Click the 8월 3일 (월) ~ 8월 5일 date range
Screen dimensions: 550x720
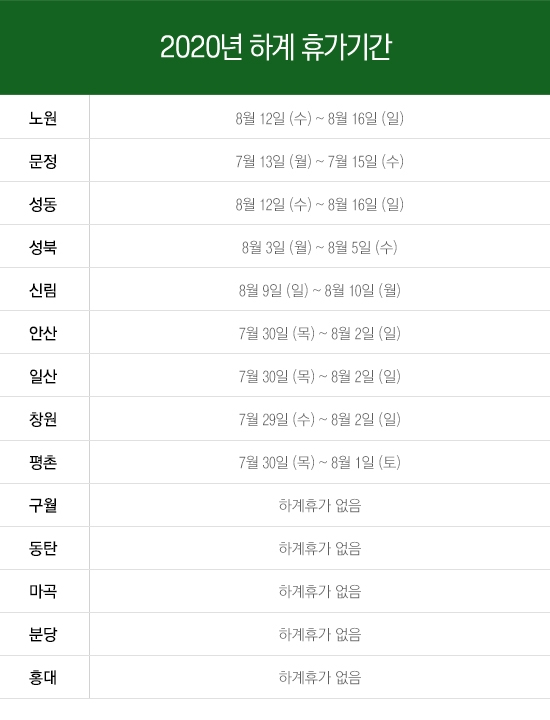click(320, 248)
